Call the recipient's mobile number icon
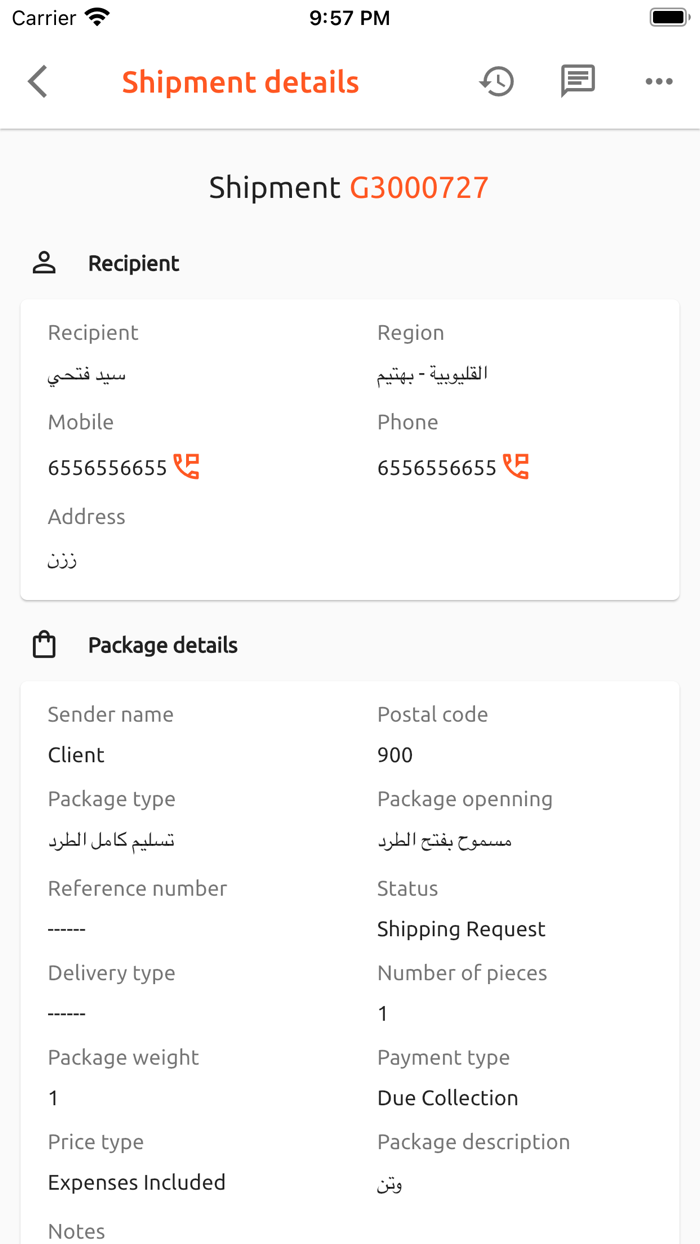 click(x=187, y=466)
